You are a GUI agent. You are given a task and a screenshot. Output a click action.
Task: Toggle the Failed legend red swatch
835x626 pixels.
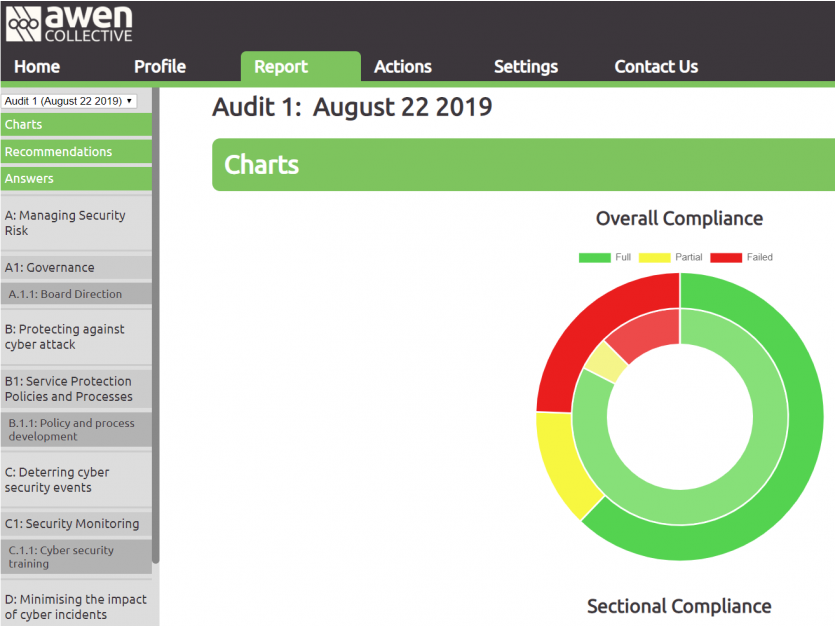pos(726,258)
